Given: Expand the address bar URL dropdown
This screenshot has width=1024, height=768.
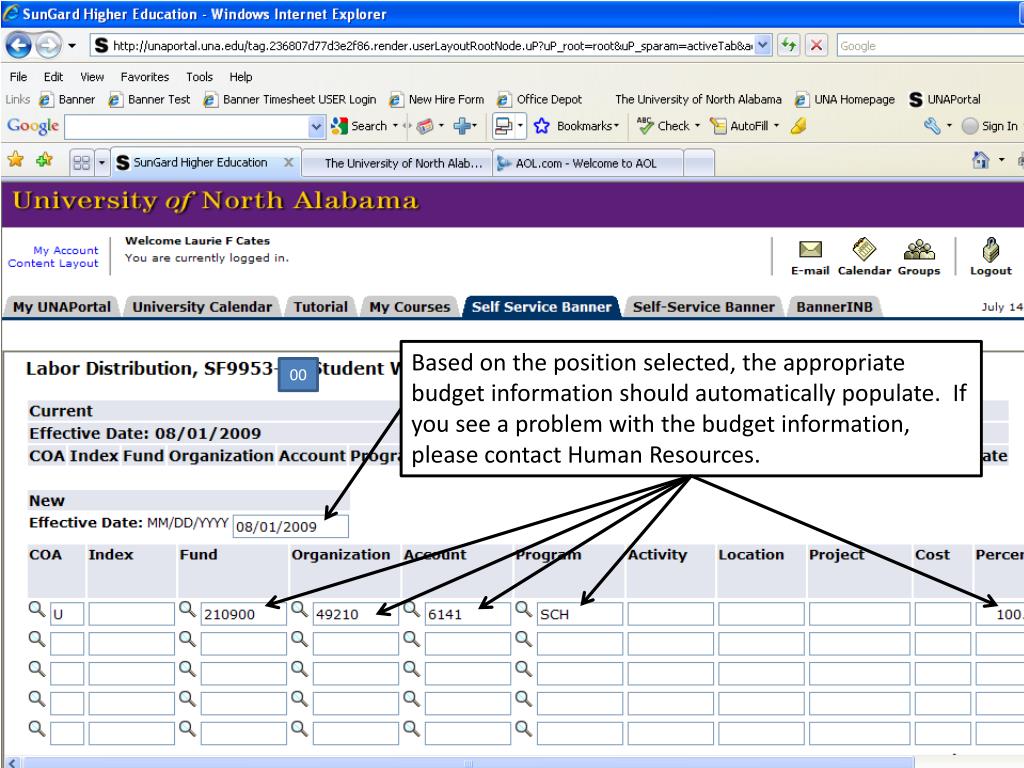Looking at the screenshot, I should coord(763,46).
